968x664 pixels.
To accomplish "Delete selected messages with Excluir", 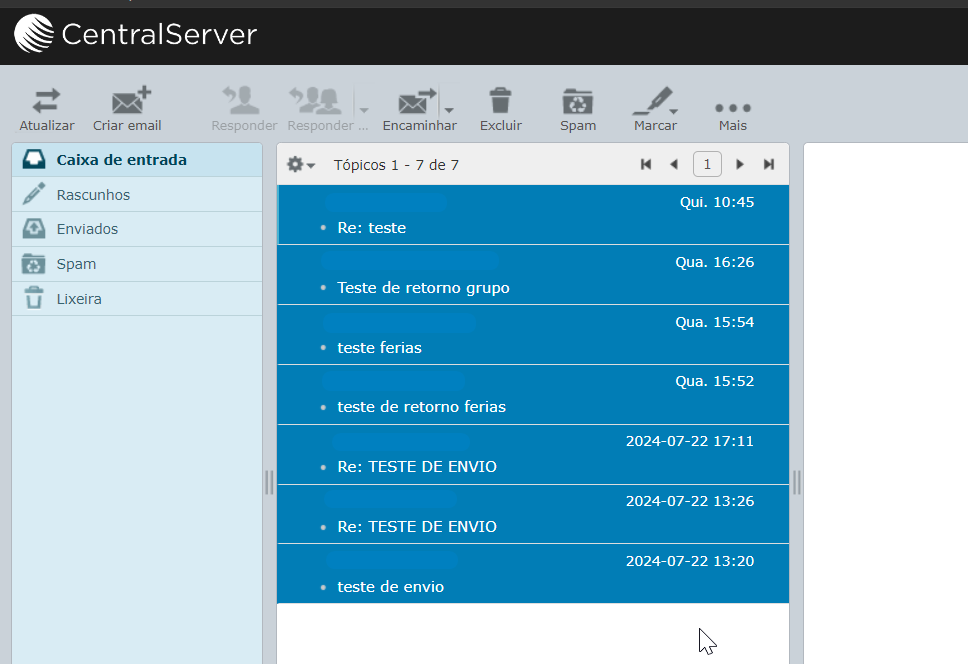I will [500, 102].
